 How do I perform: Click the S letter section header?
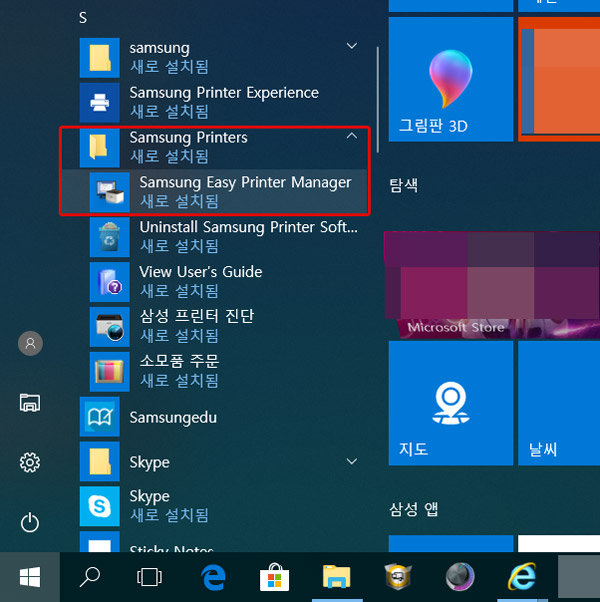83,18
